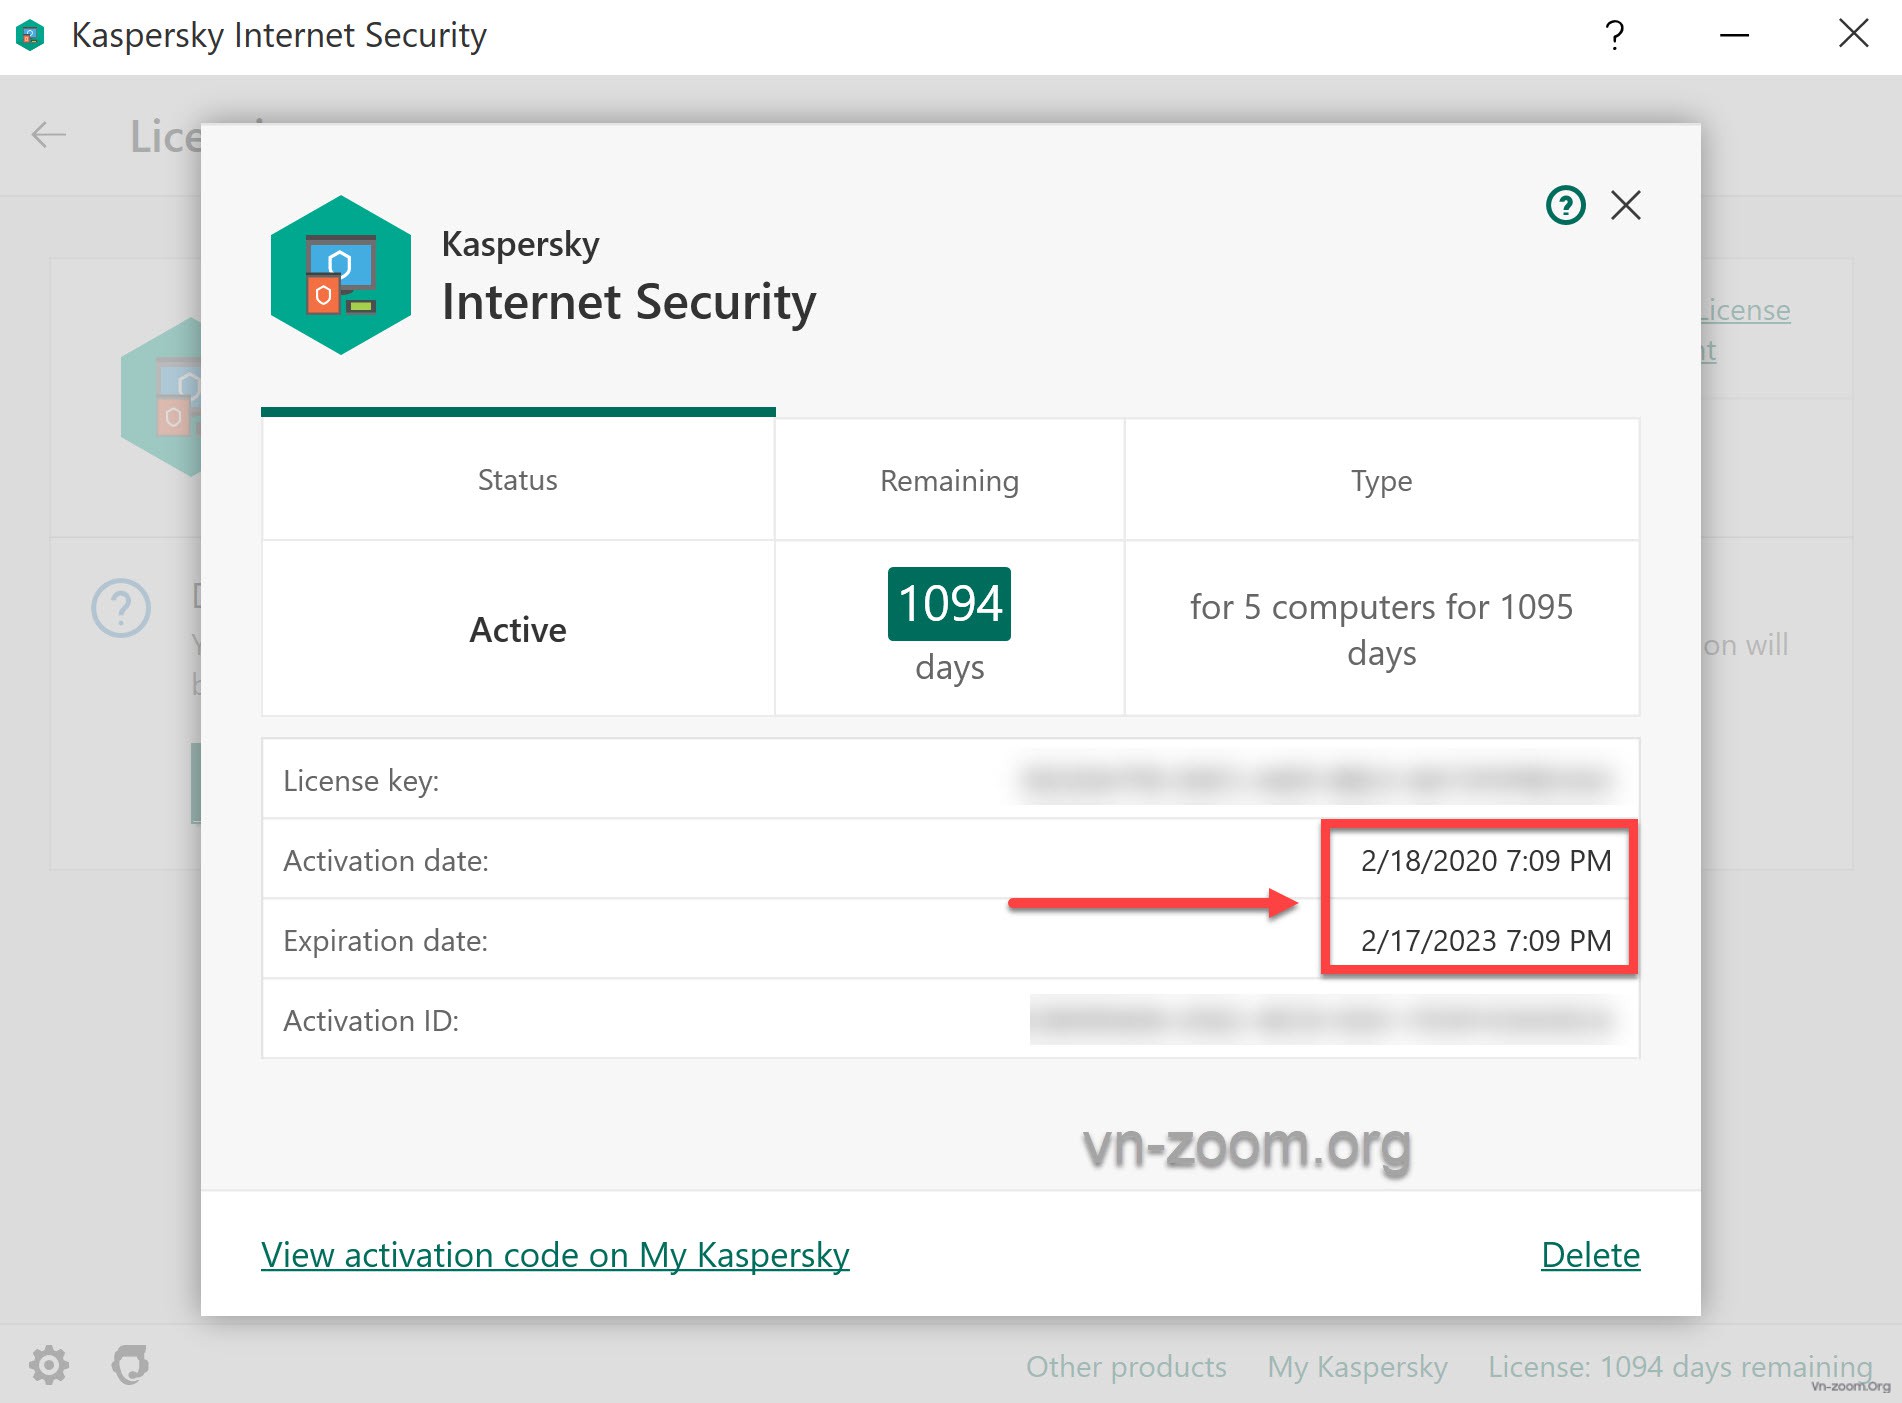Viewport: 1902px width, 1403px height.
Task: Click the Active status text
Action: [518, 630]
